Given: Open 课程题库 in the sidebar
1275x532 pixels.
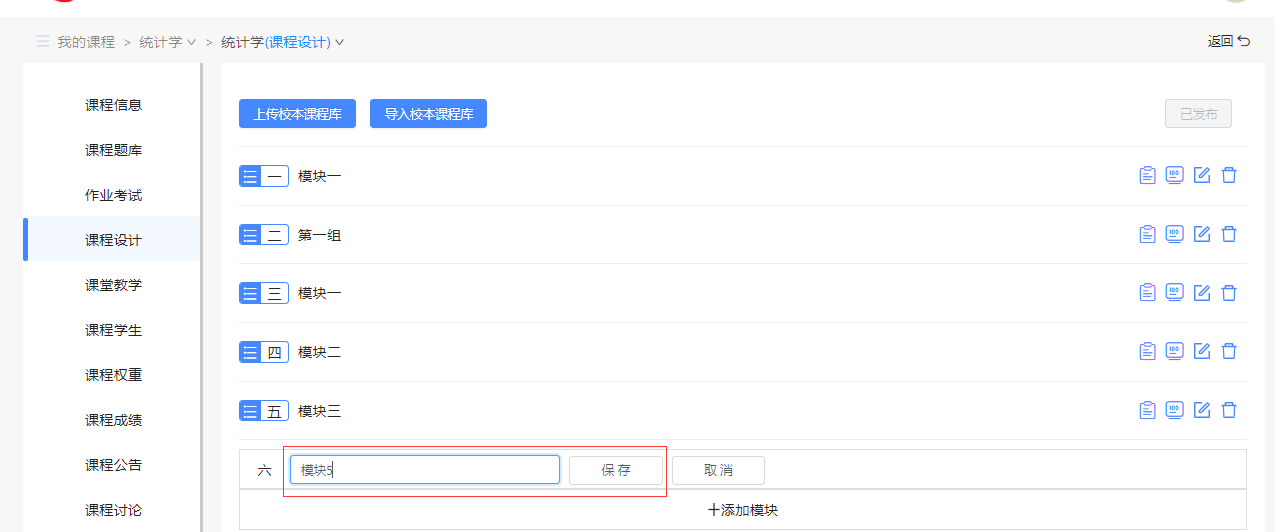Looking at the screenshot, I should [113, 150].
